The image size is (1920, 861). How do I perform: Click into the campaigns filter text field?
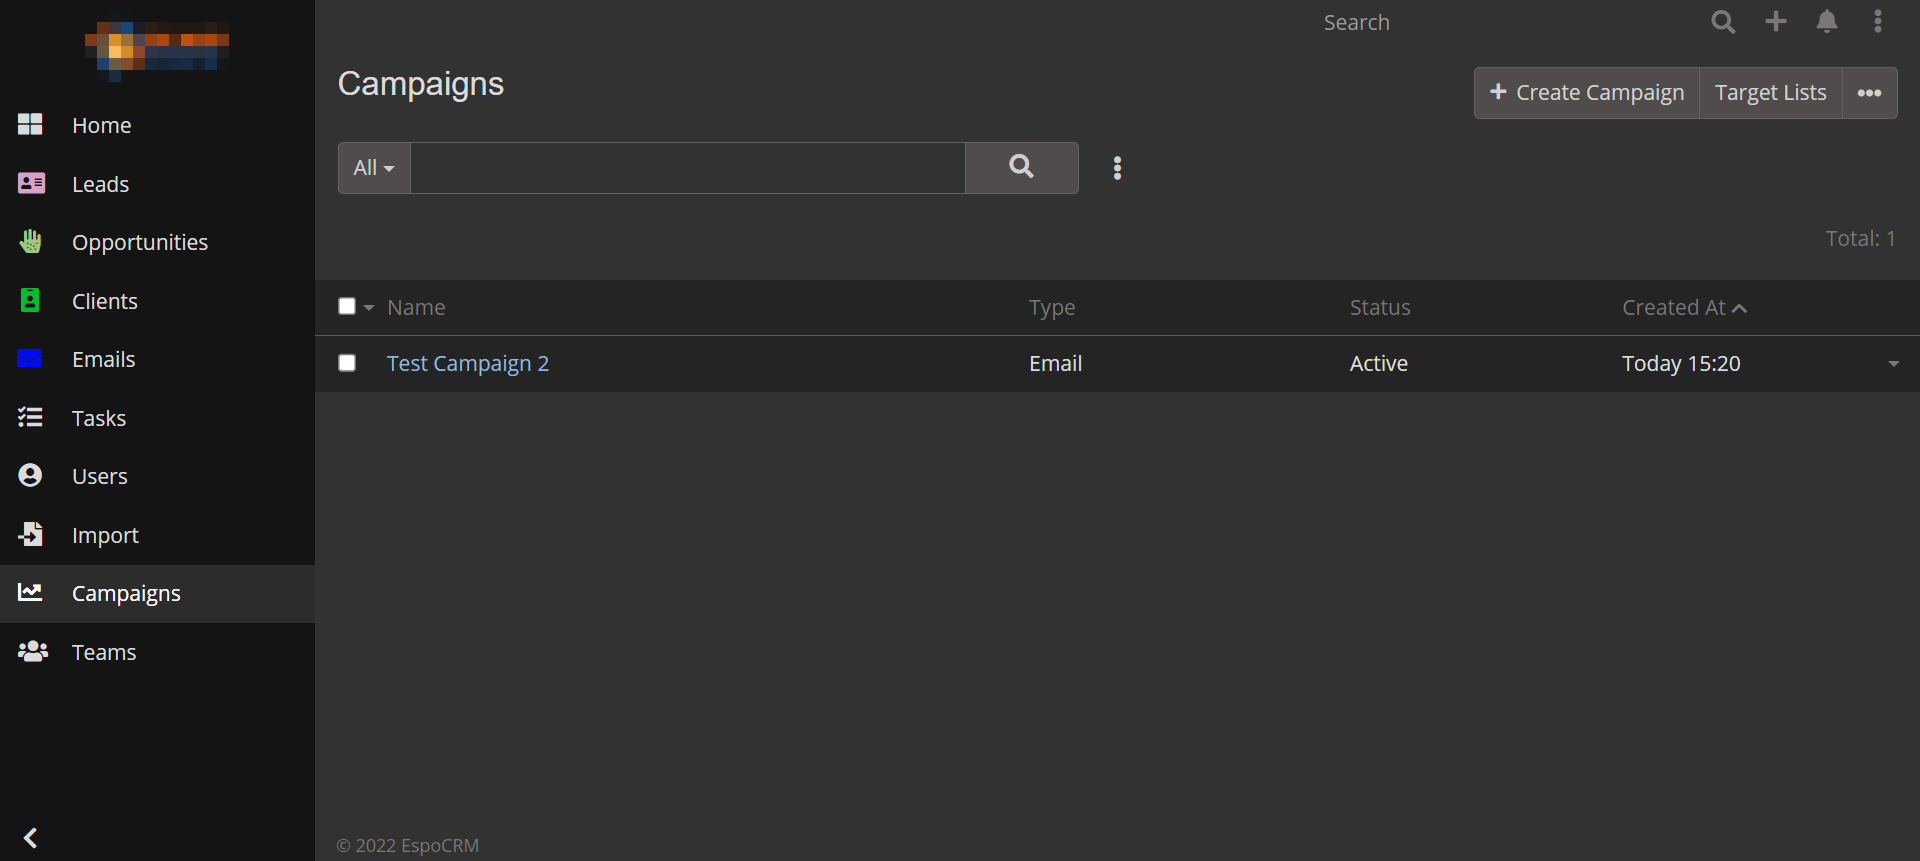click(687, 168)
